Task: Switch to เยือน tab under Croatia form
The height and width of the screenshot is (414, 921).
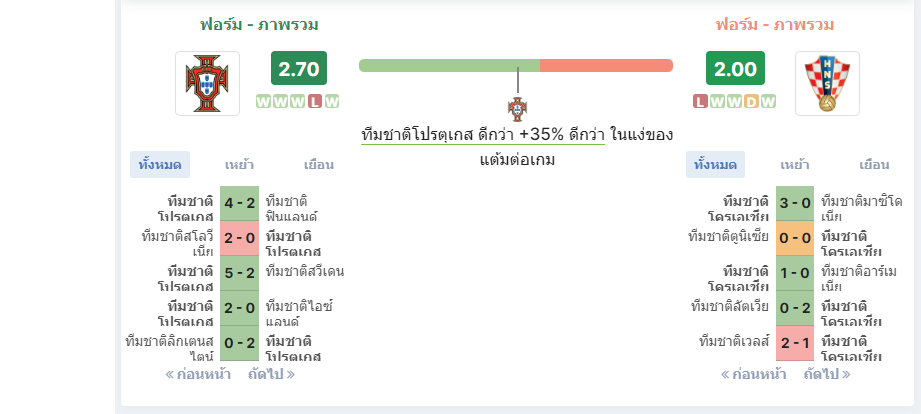Action: [874, 164]
